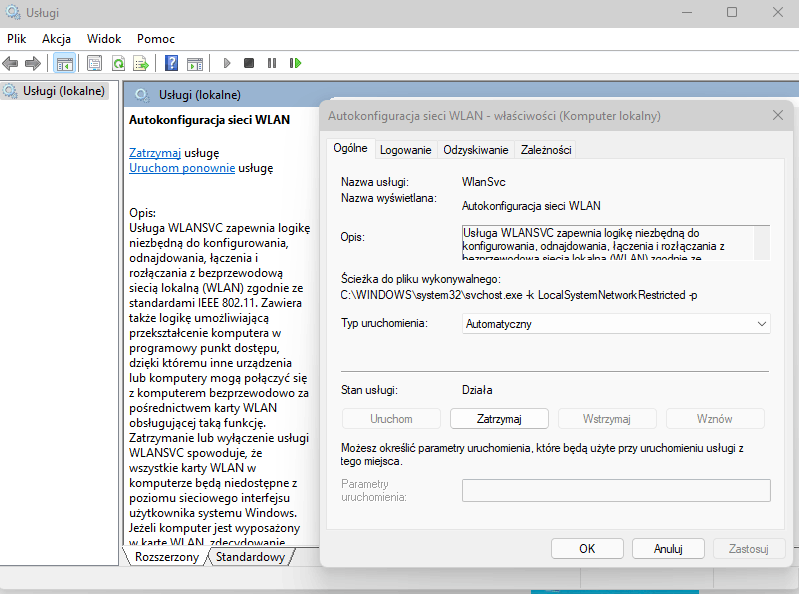Toggle the action pane toolbar icon
799x594 pixels.
pos(195,63)
